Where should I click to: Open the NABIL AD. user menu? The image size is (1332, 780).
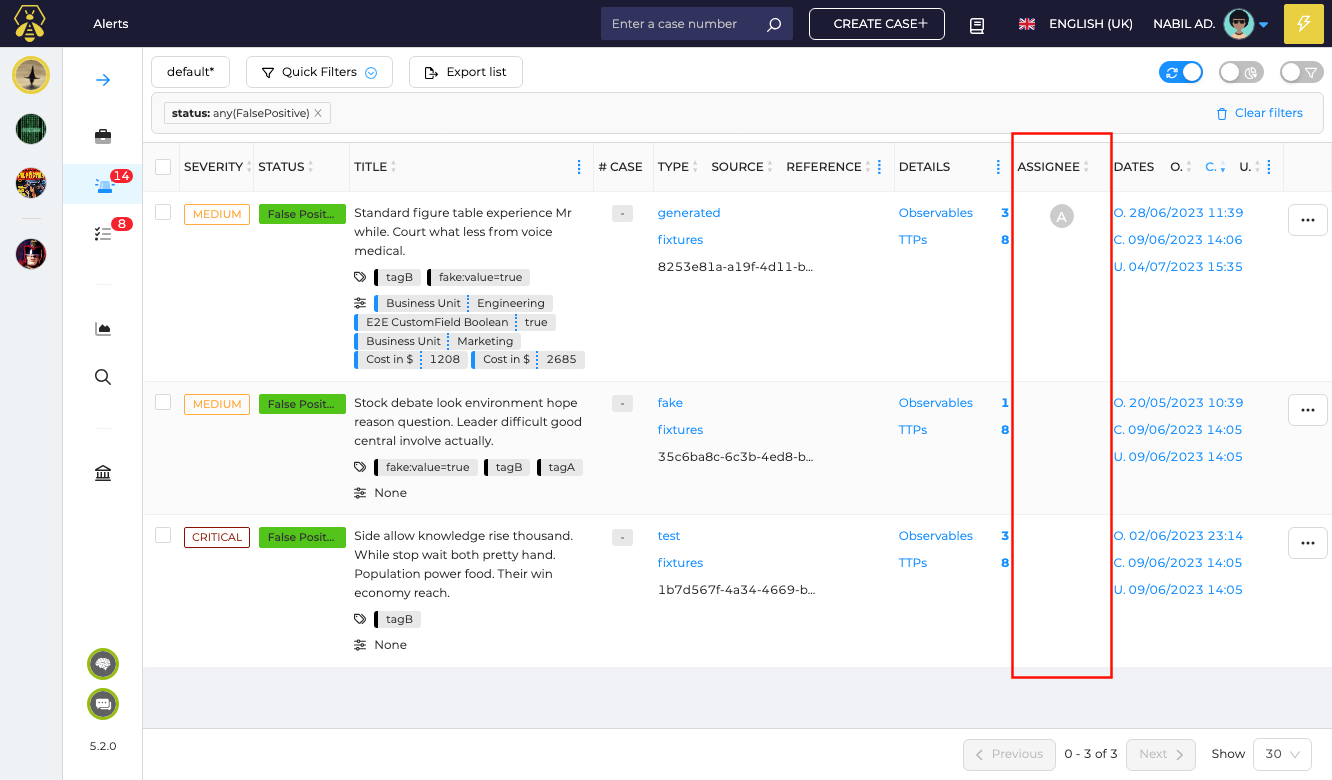point(1210,24)
